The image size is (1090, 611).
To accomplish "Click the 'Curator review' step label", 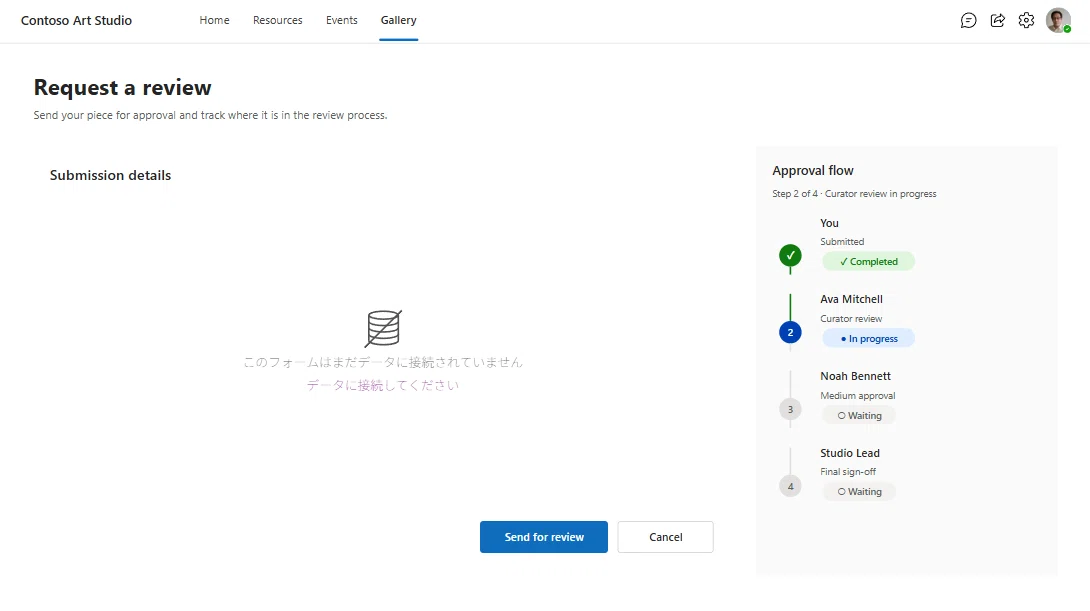I will click(851, 318).
